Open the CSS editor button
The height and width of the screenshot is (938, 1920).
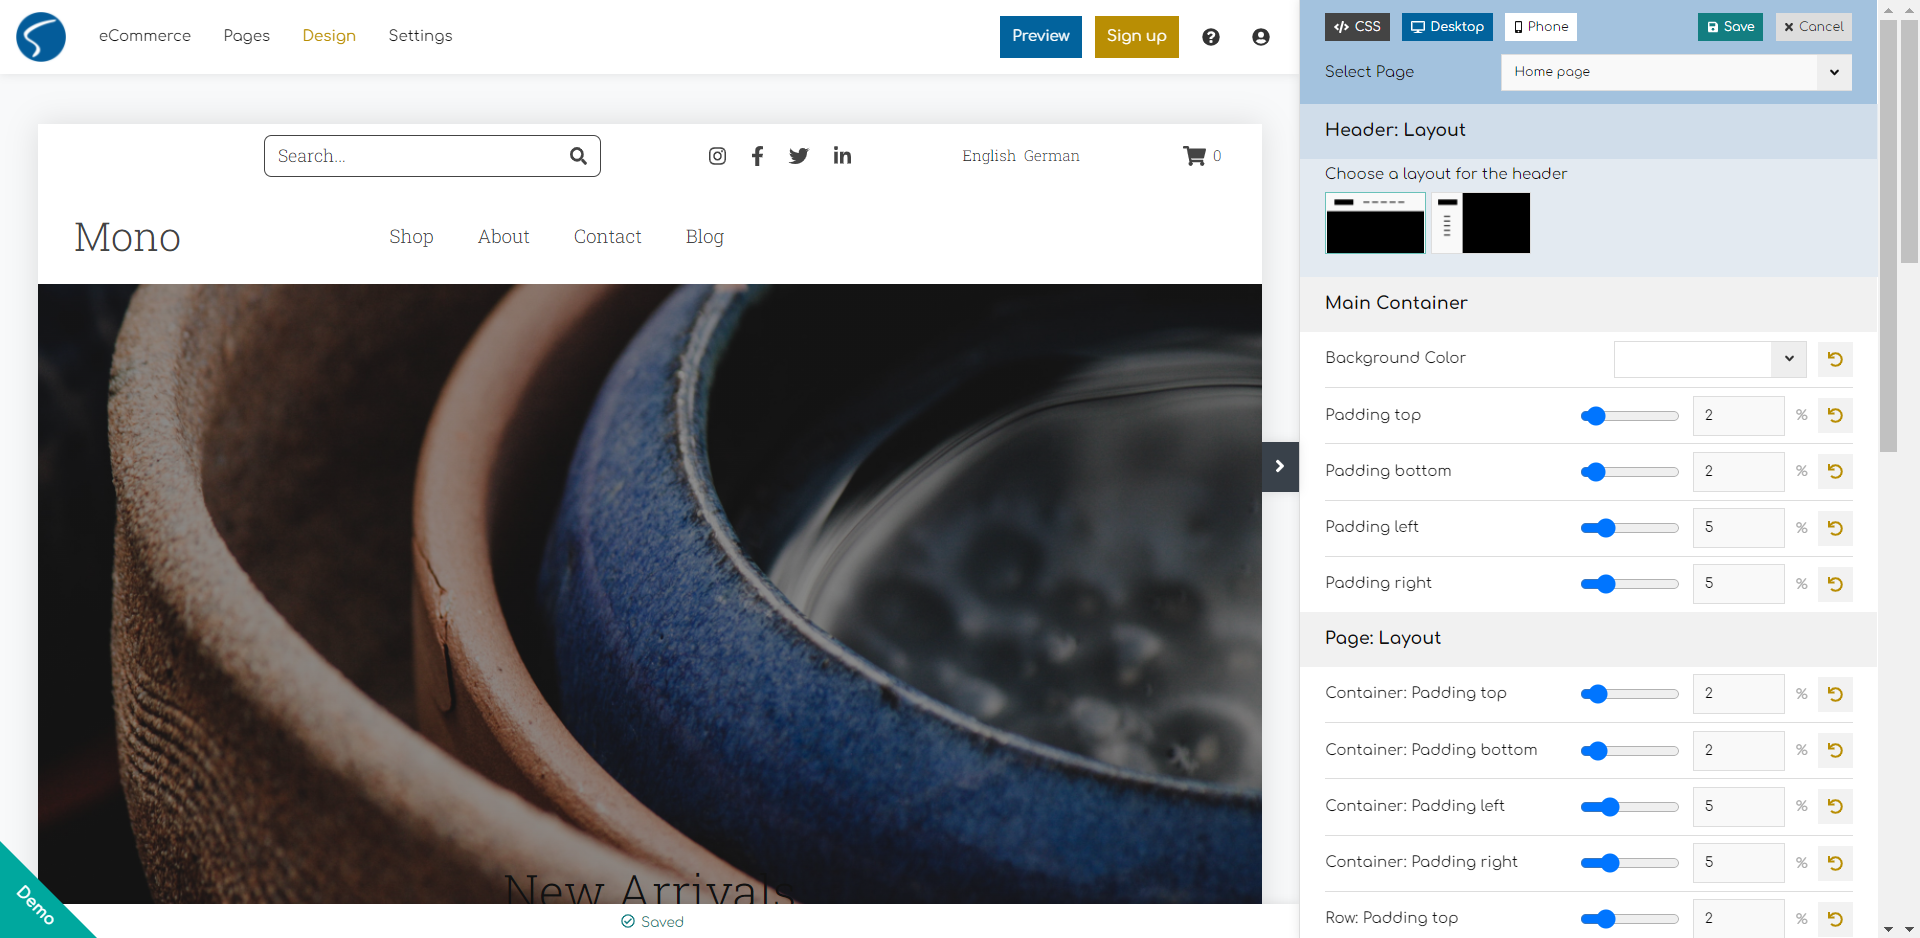(x=1357, y=27)
